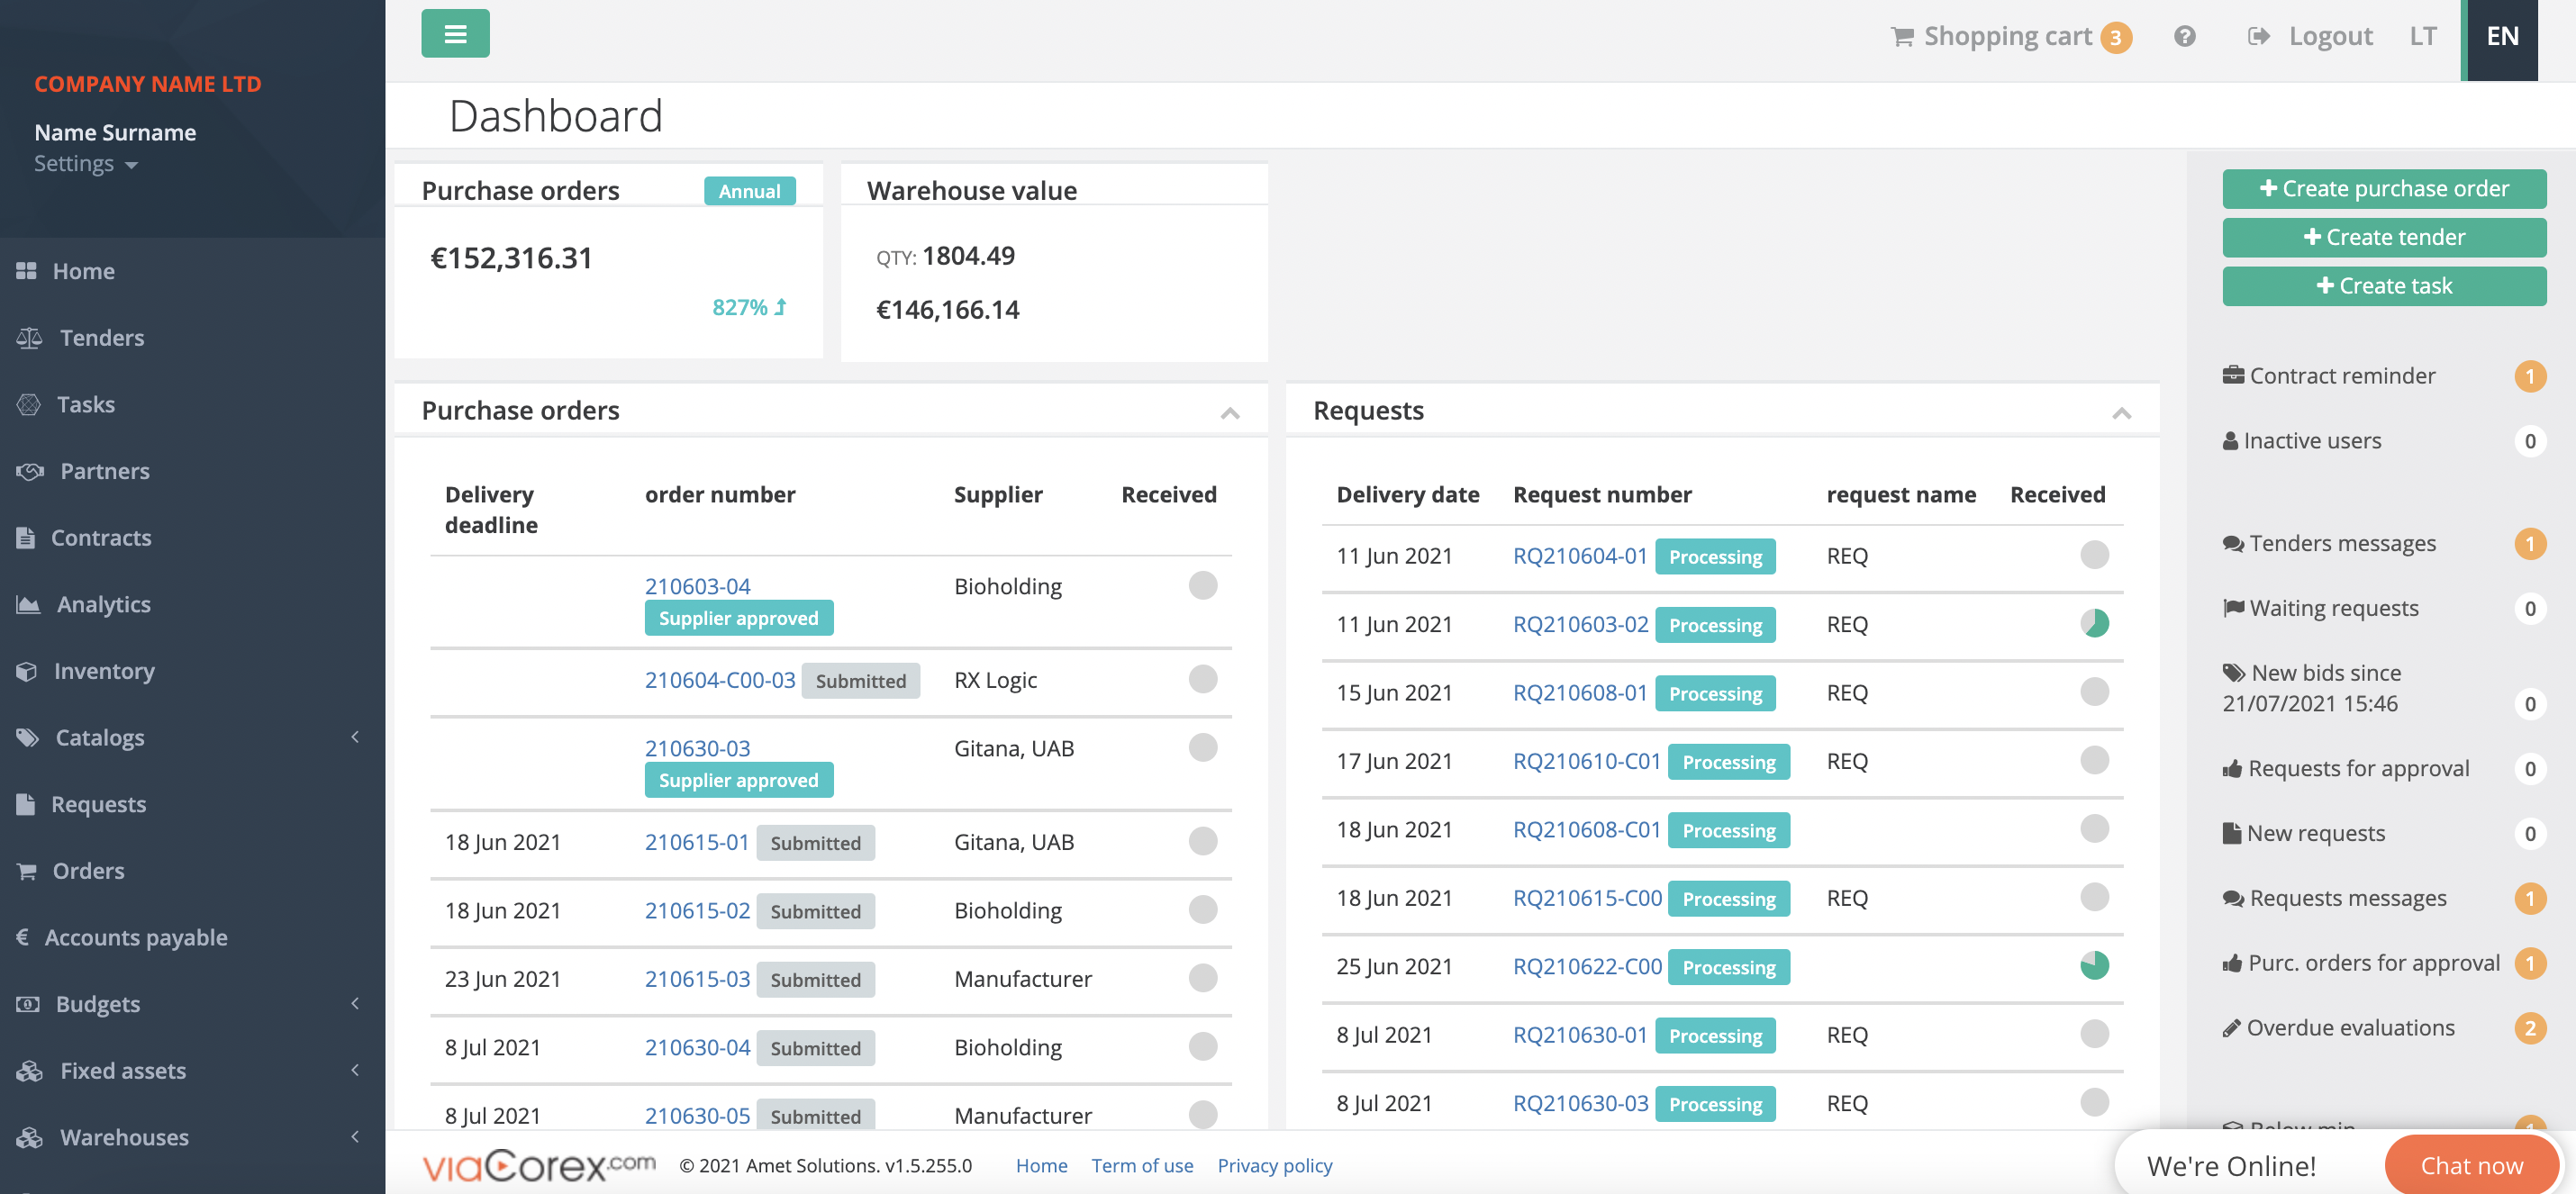Go to the Orders section in the sidebar

point(89,870)
